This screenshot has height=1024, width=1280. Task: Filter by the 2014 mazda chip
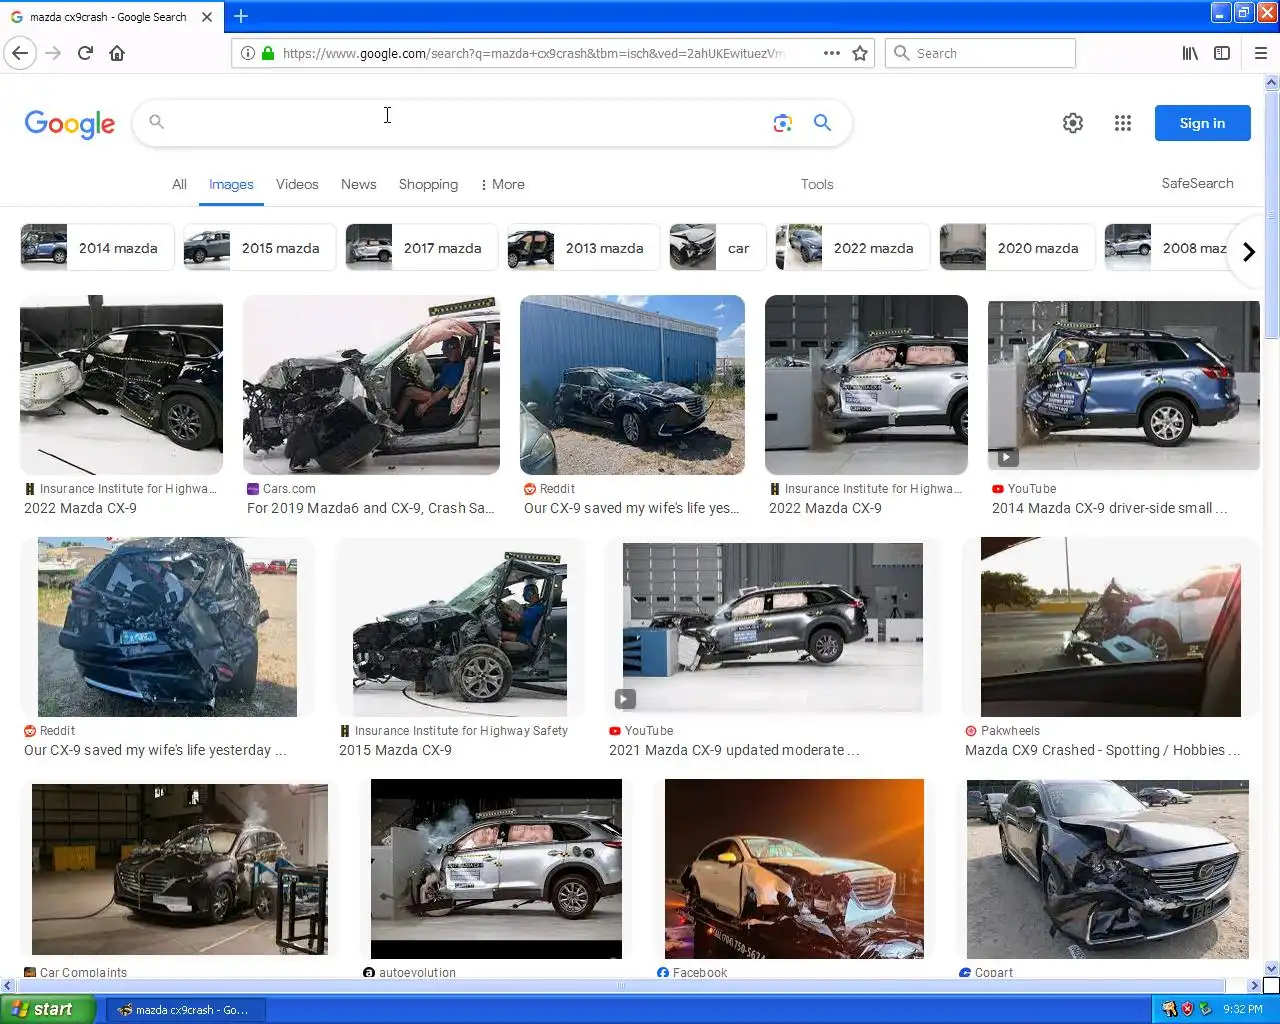point(97,248)
